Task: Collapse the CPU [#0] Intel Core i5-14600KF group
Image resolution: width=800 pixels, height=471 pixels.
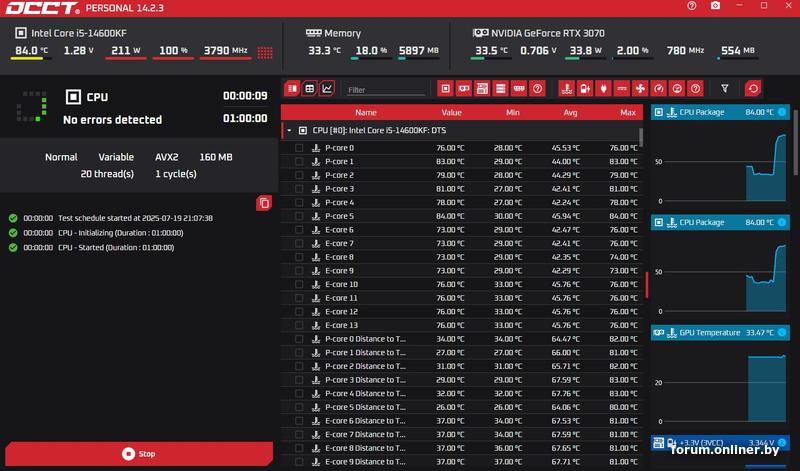Action: pos(289,130)
